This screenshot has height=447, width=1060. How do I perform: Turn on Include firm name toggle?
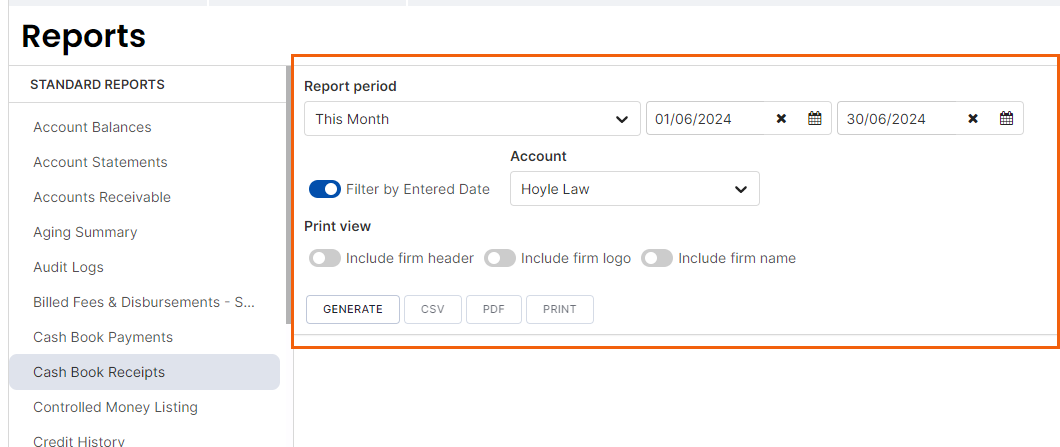coord(656,258)
